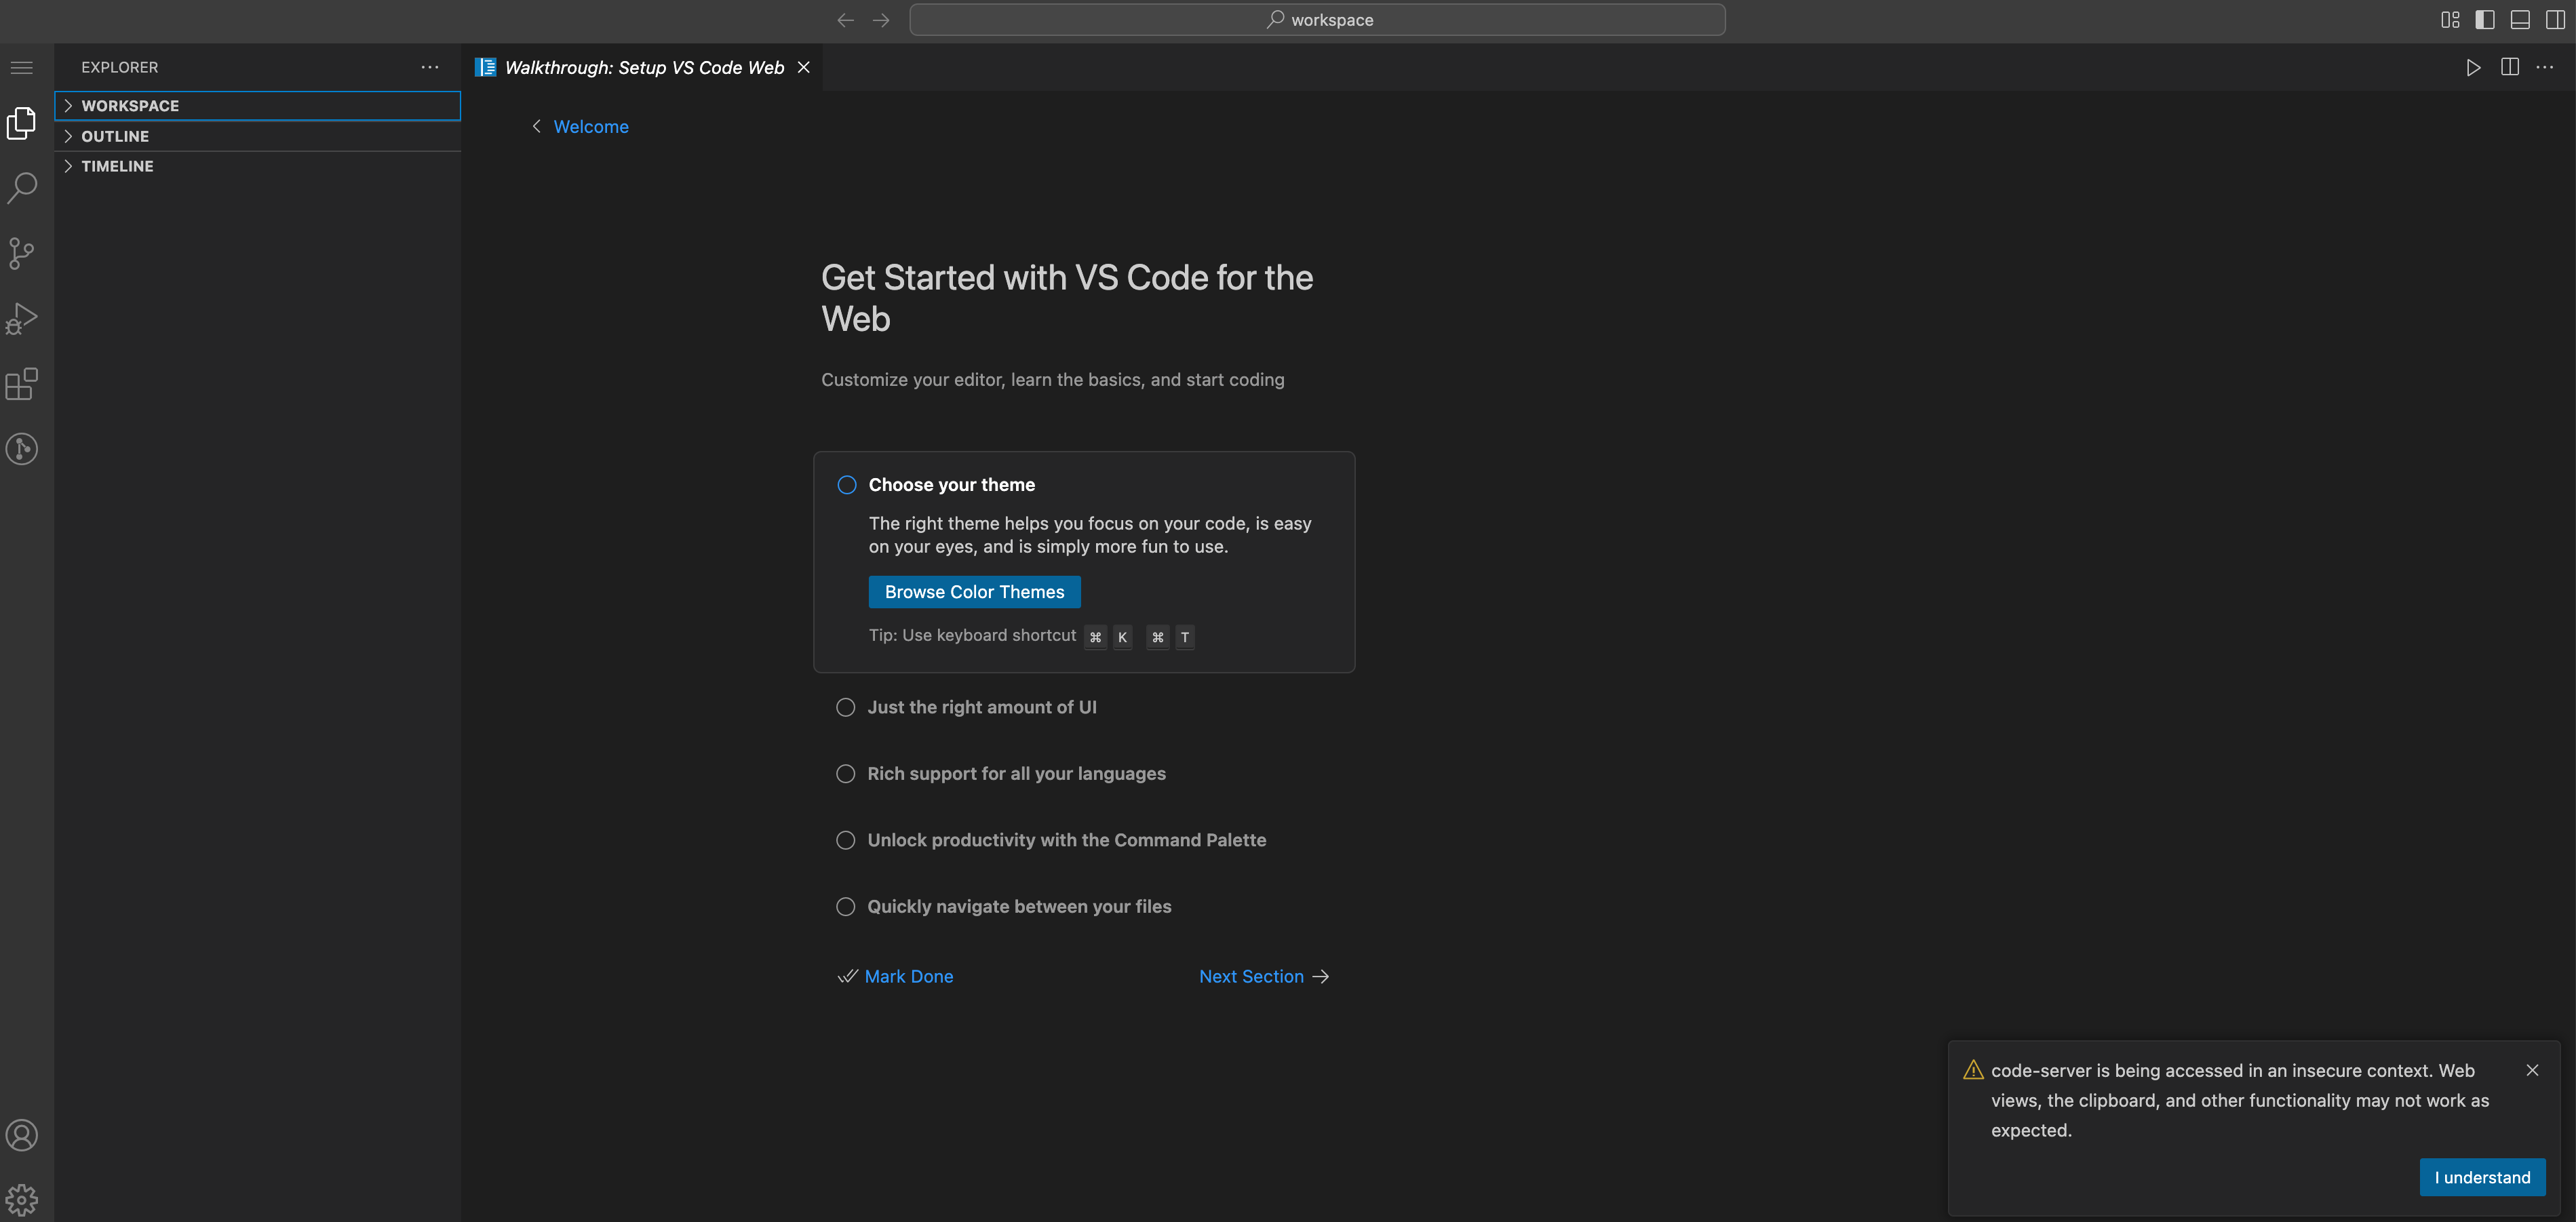Image resolution: width=2576 pixels, height=1222 pixels.
Task: Open the Accounts menu
Action: [x=22, y=1135]
